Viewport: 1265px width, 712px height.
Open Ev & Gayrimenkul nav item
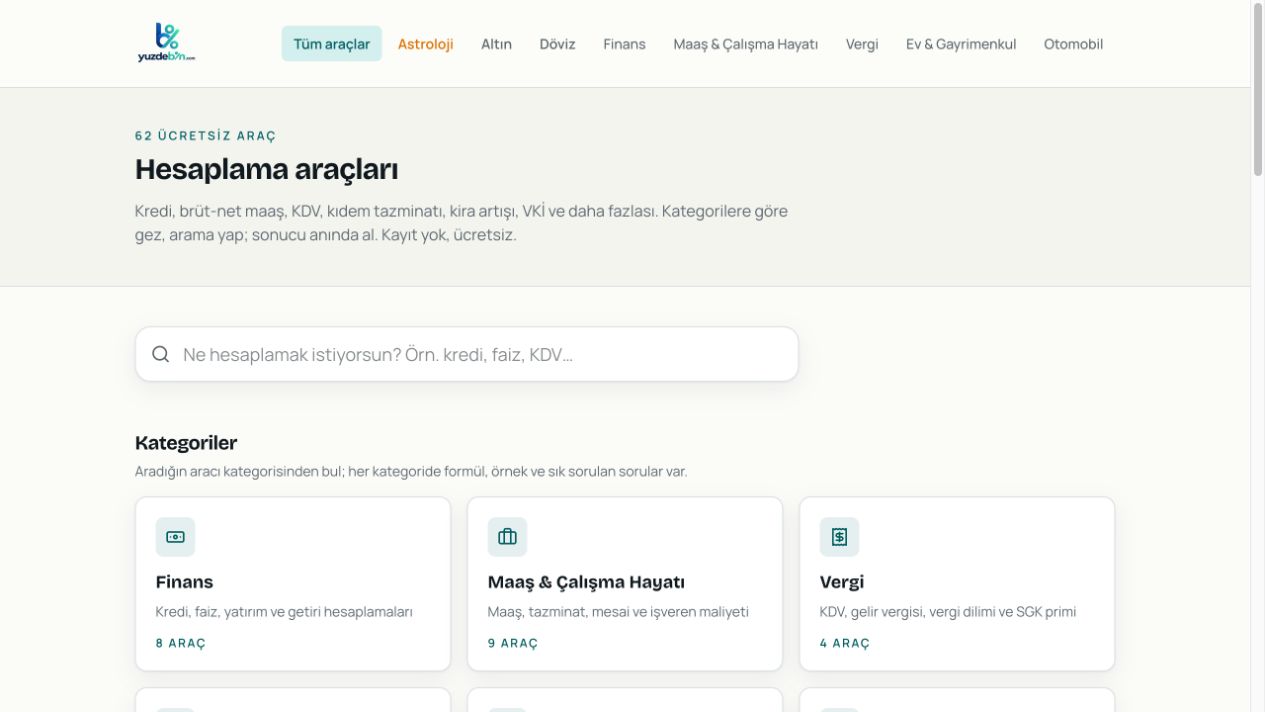(x=961, y=44)
